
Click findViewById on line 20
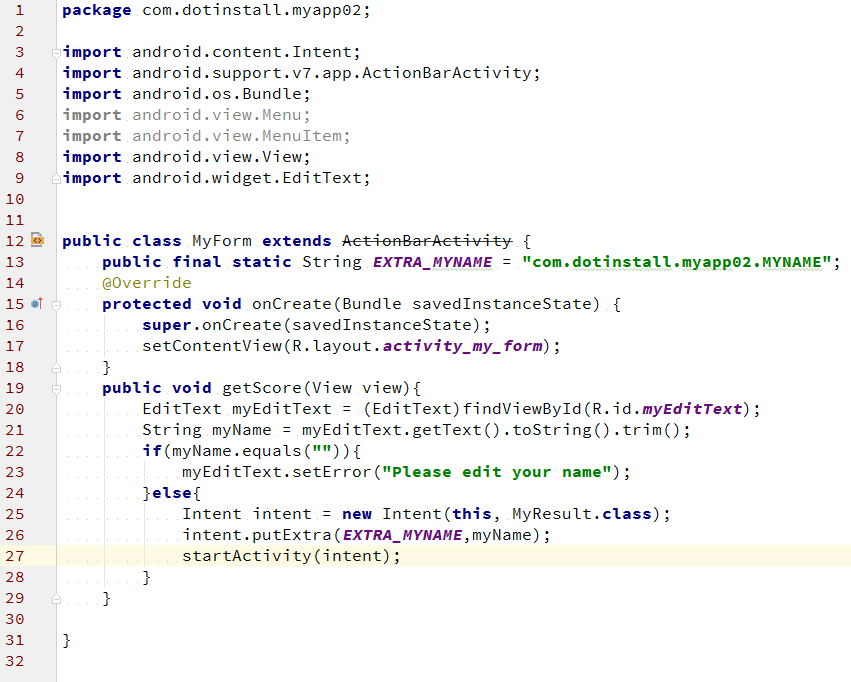click(x=522, y=409)
